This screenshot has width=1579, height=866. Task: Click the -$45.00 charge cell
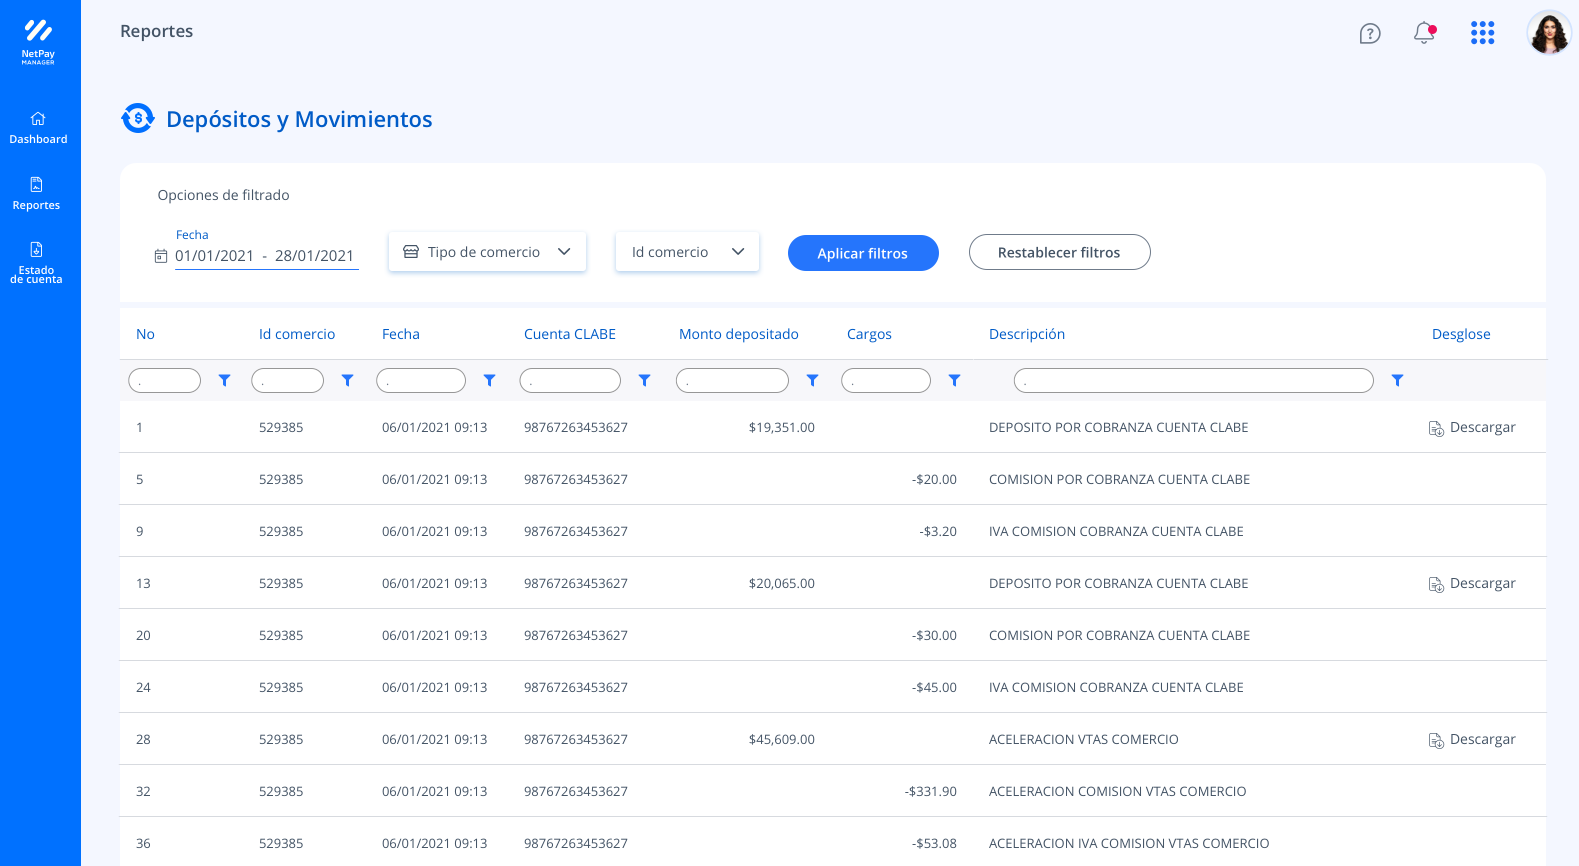click(x=934, y=688)
